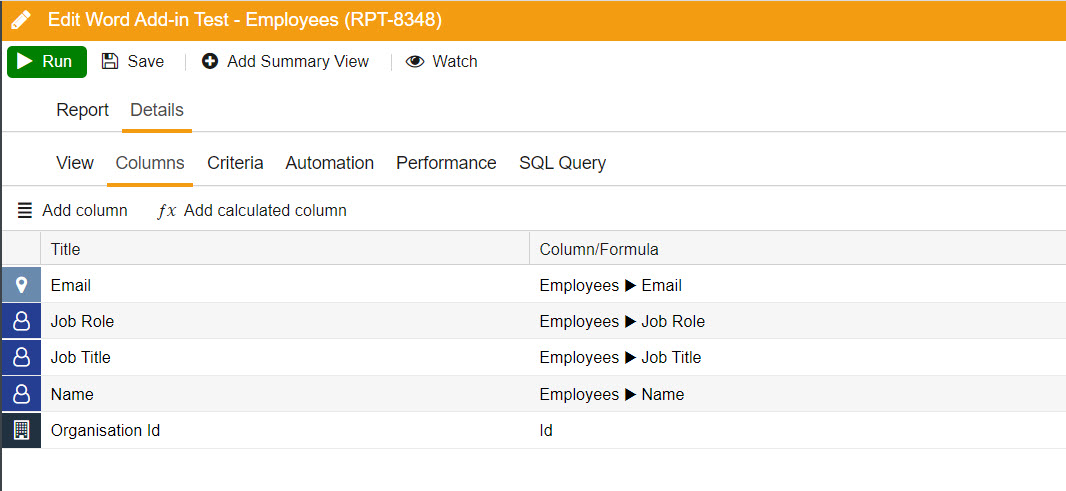Click the Column/Formula column header
1066x491 pixels.
(x=797, y=250)
